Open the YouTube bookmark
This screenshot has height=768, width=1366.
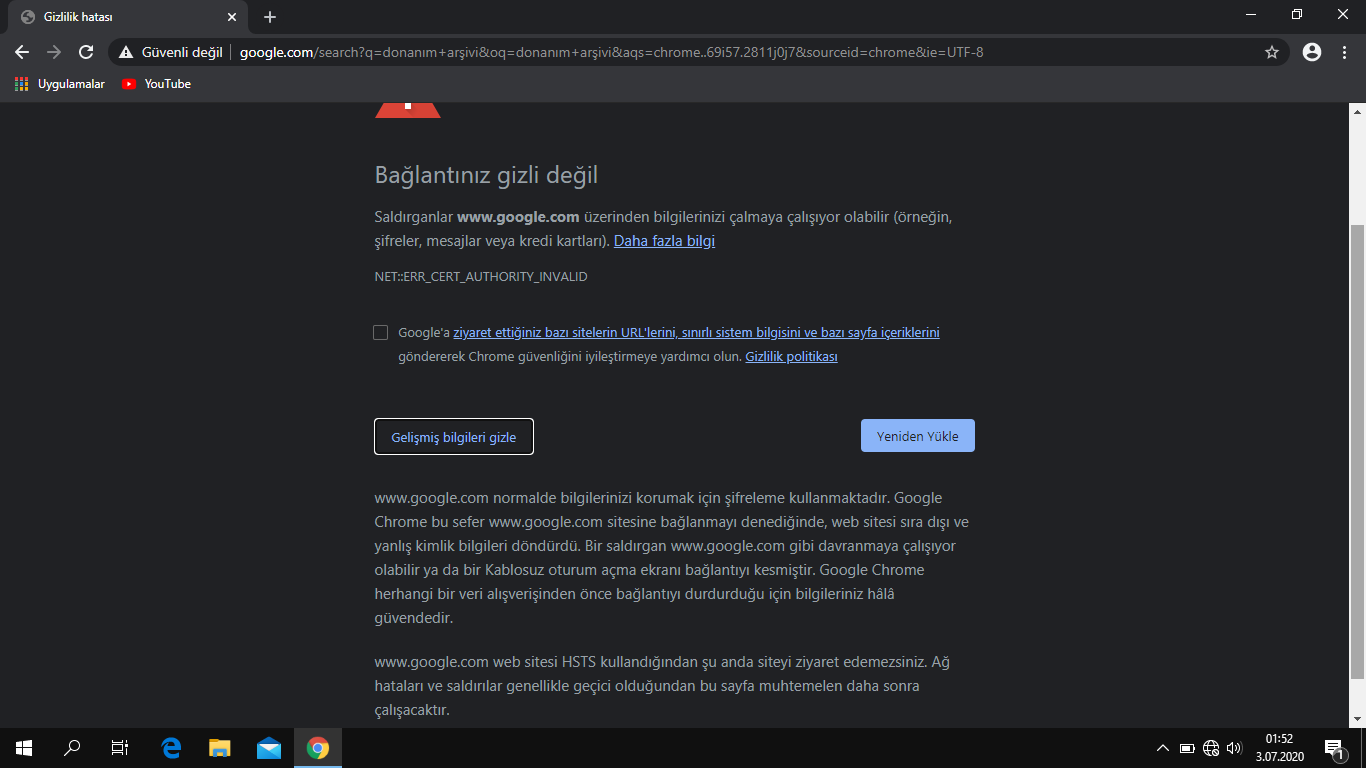[156, 84]
